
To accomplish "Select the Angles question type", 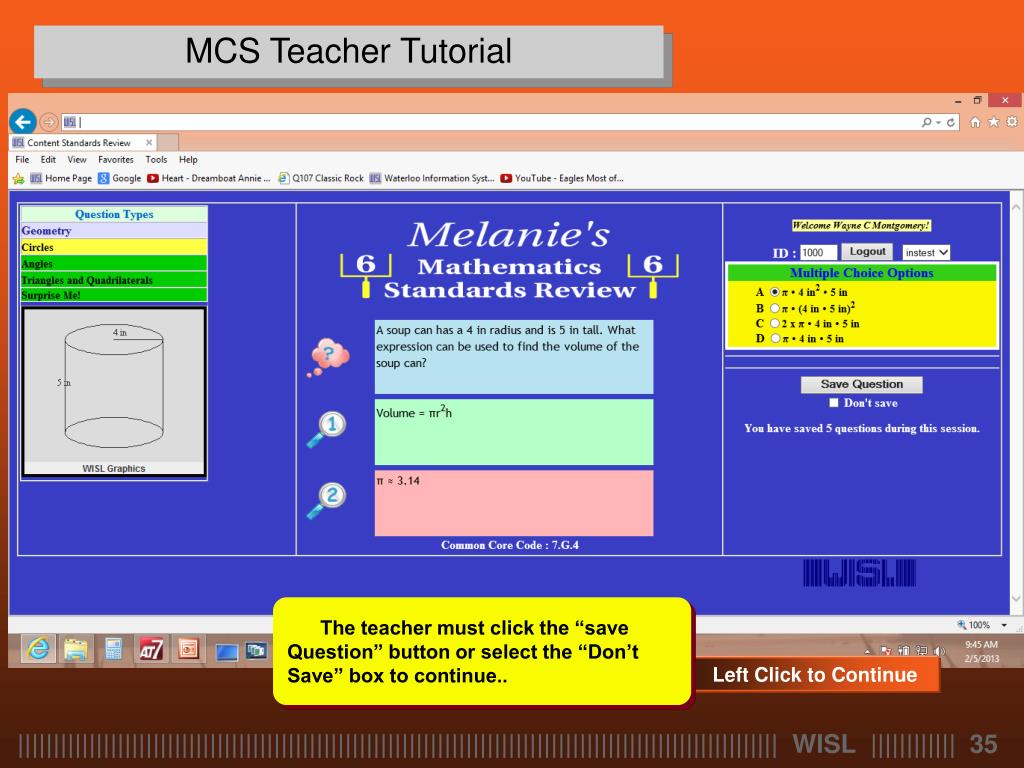I will coord(114,263).
